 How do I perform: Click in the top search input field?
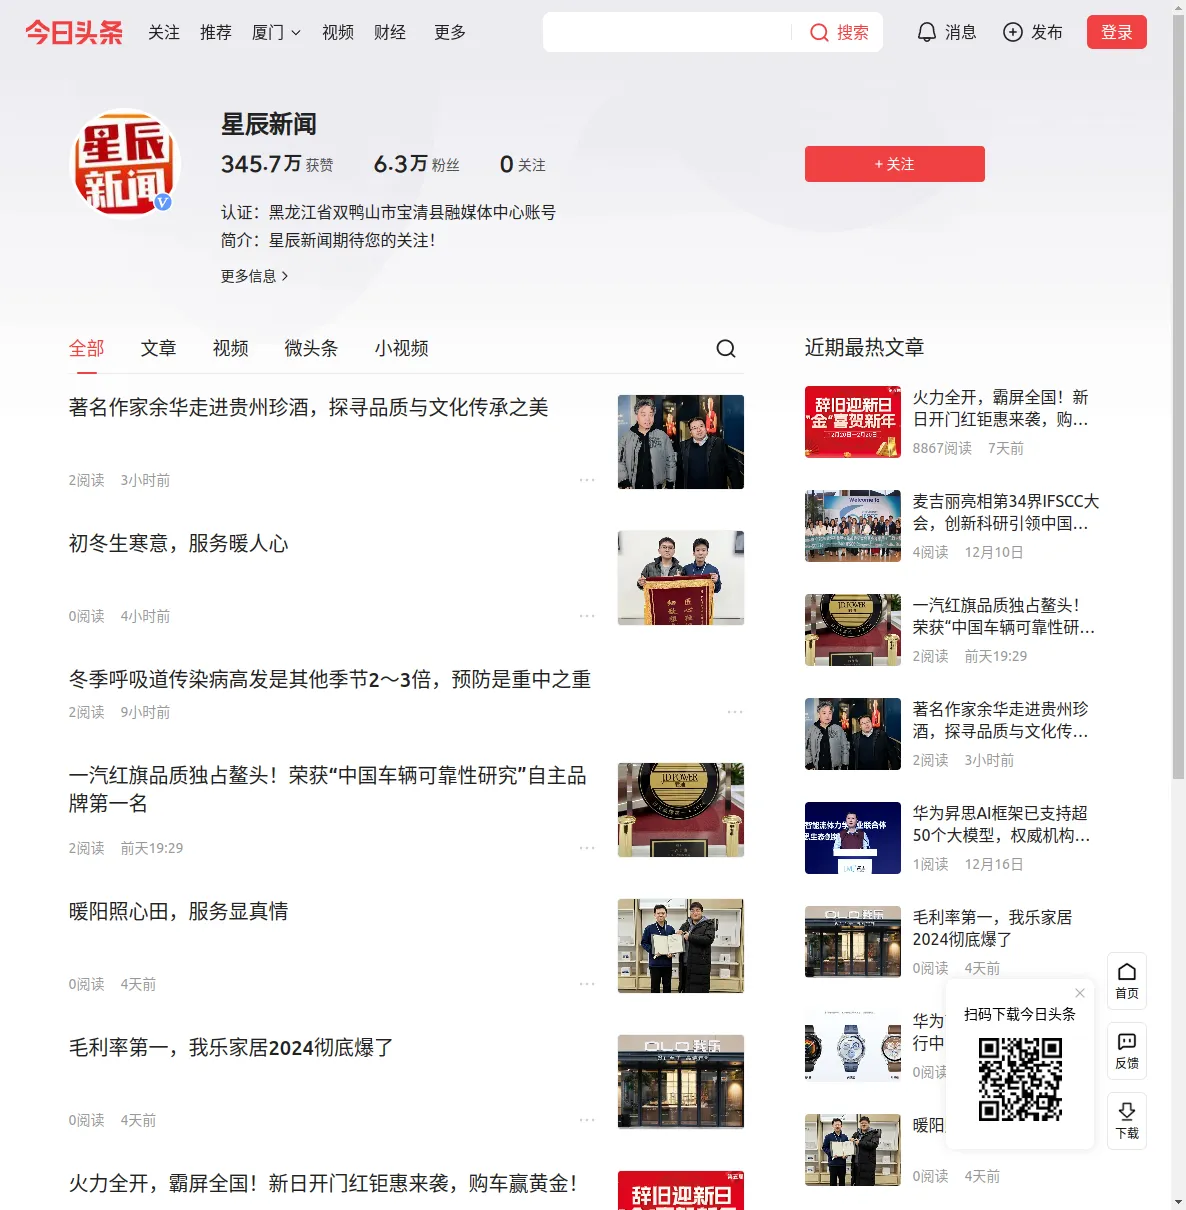[x=667, y=33]
